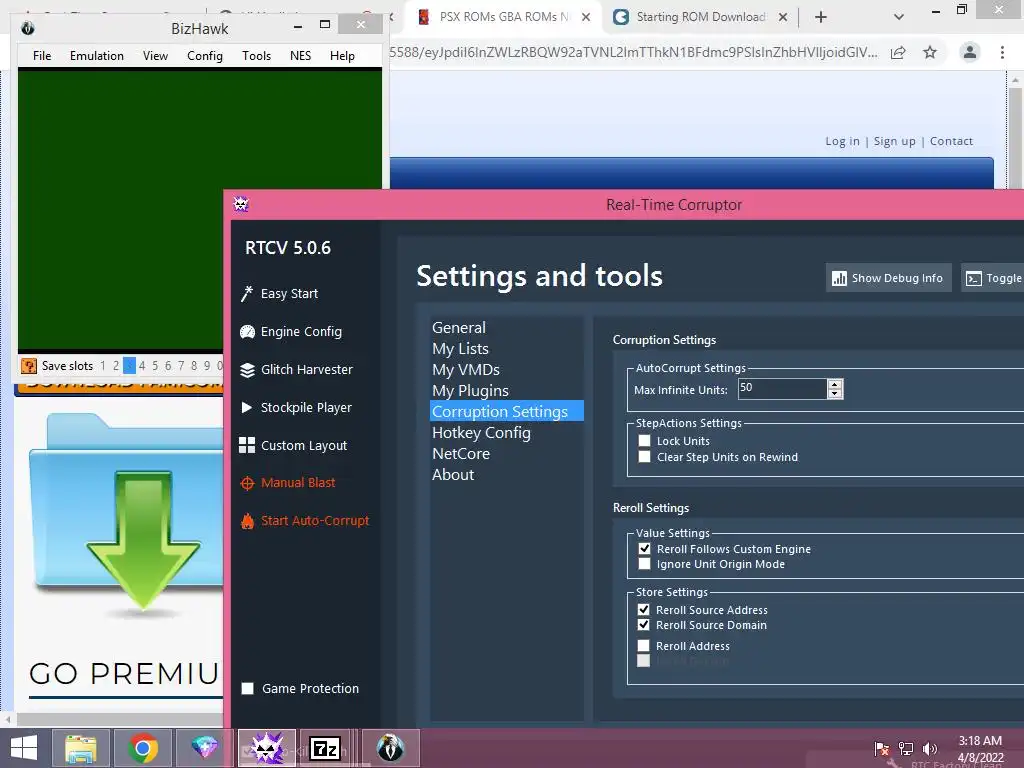Close the PSX ROMs GBA ROMs tab
1024x768 pixels.
tap(586, 17)
